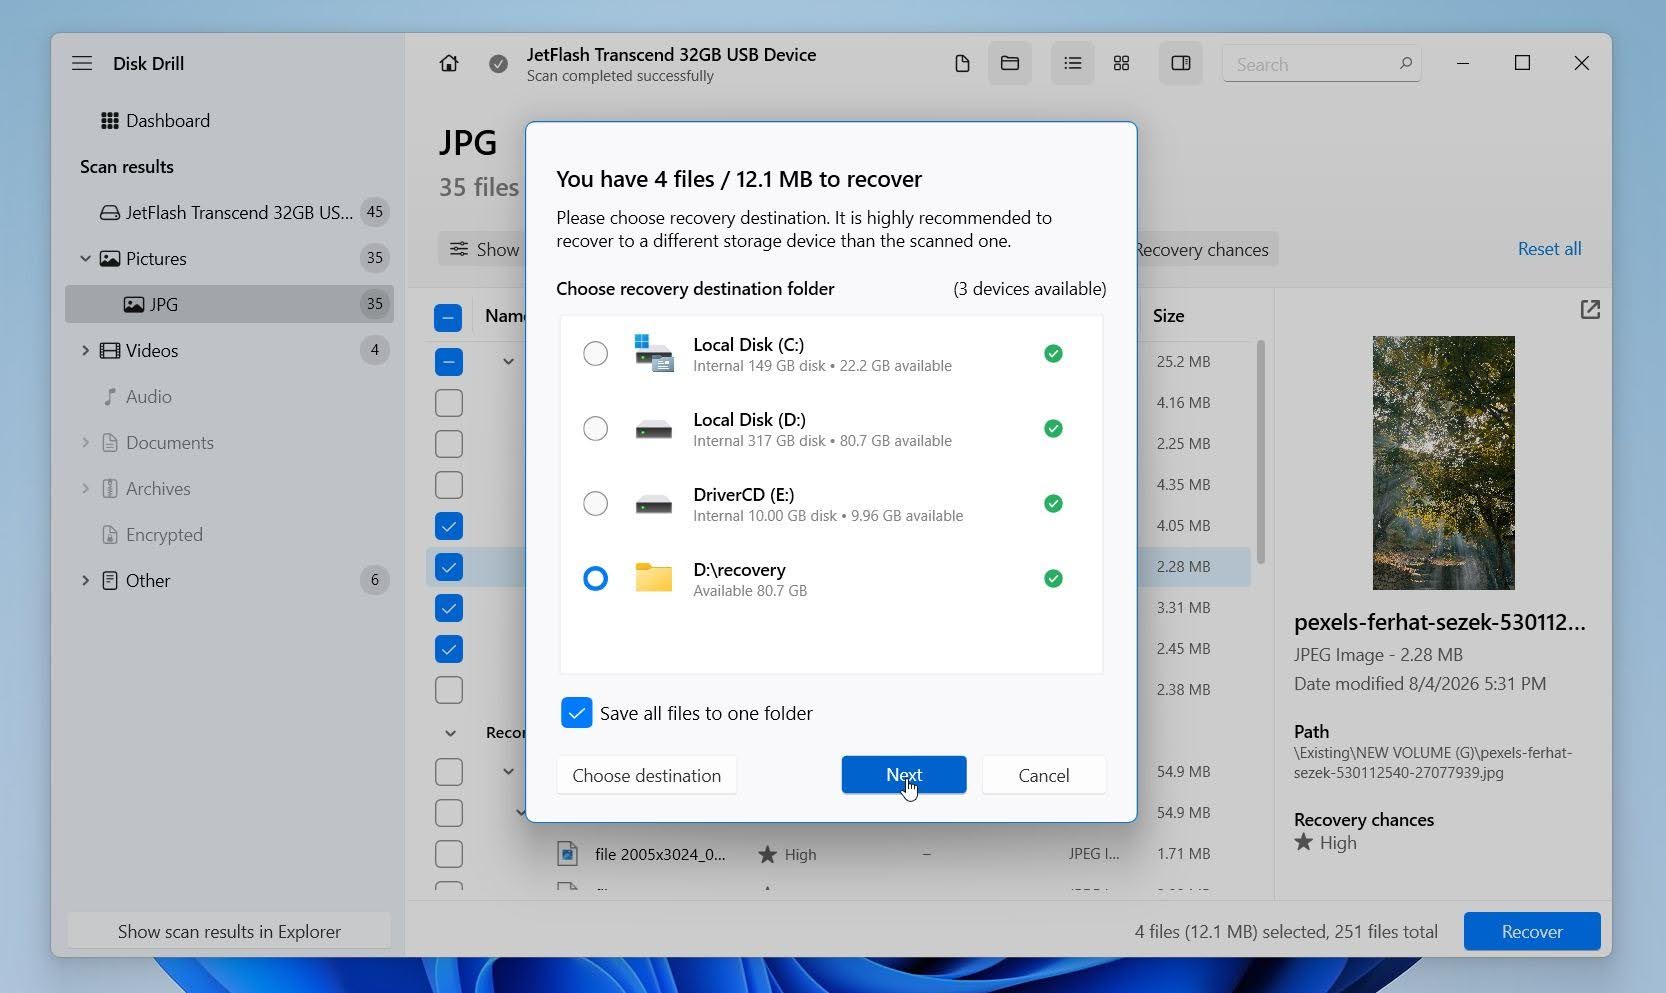This screenshot has height=993, width=1666.
Task: Expand the Archives tree node
Action: (x=85, y=488)
